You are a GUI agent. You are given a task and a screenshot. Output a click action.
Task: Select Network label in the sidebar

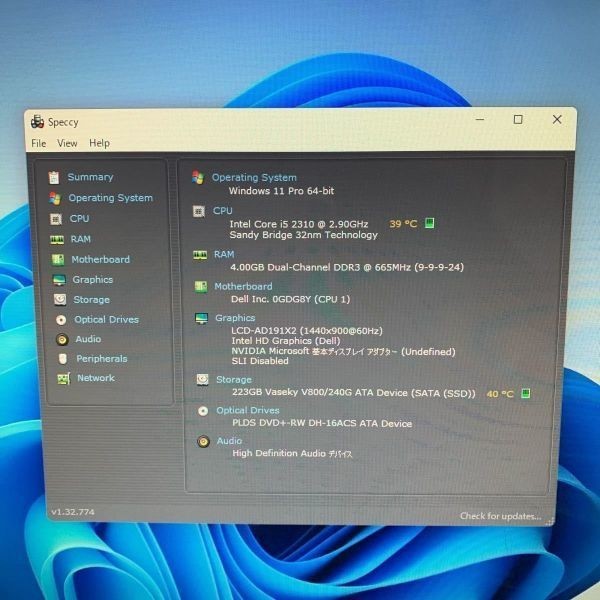pos(96,378)
